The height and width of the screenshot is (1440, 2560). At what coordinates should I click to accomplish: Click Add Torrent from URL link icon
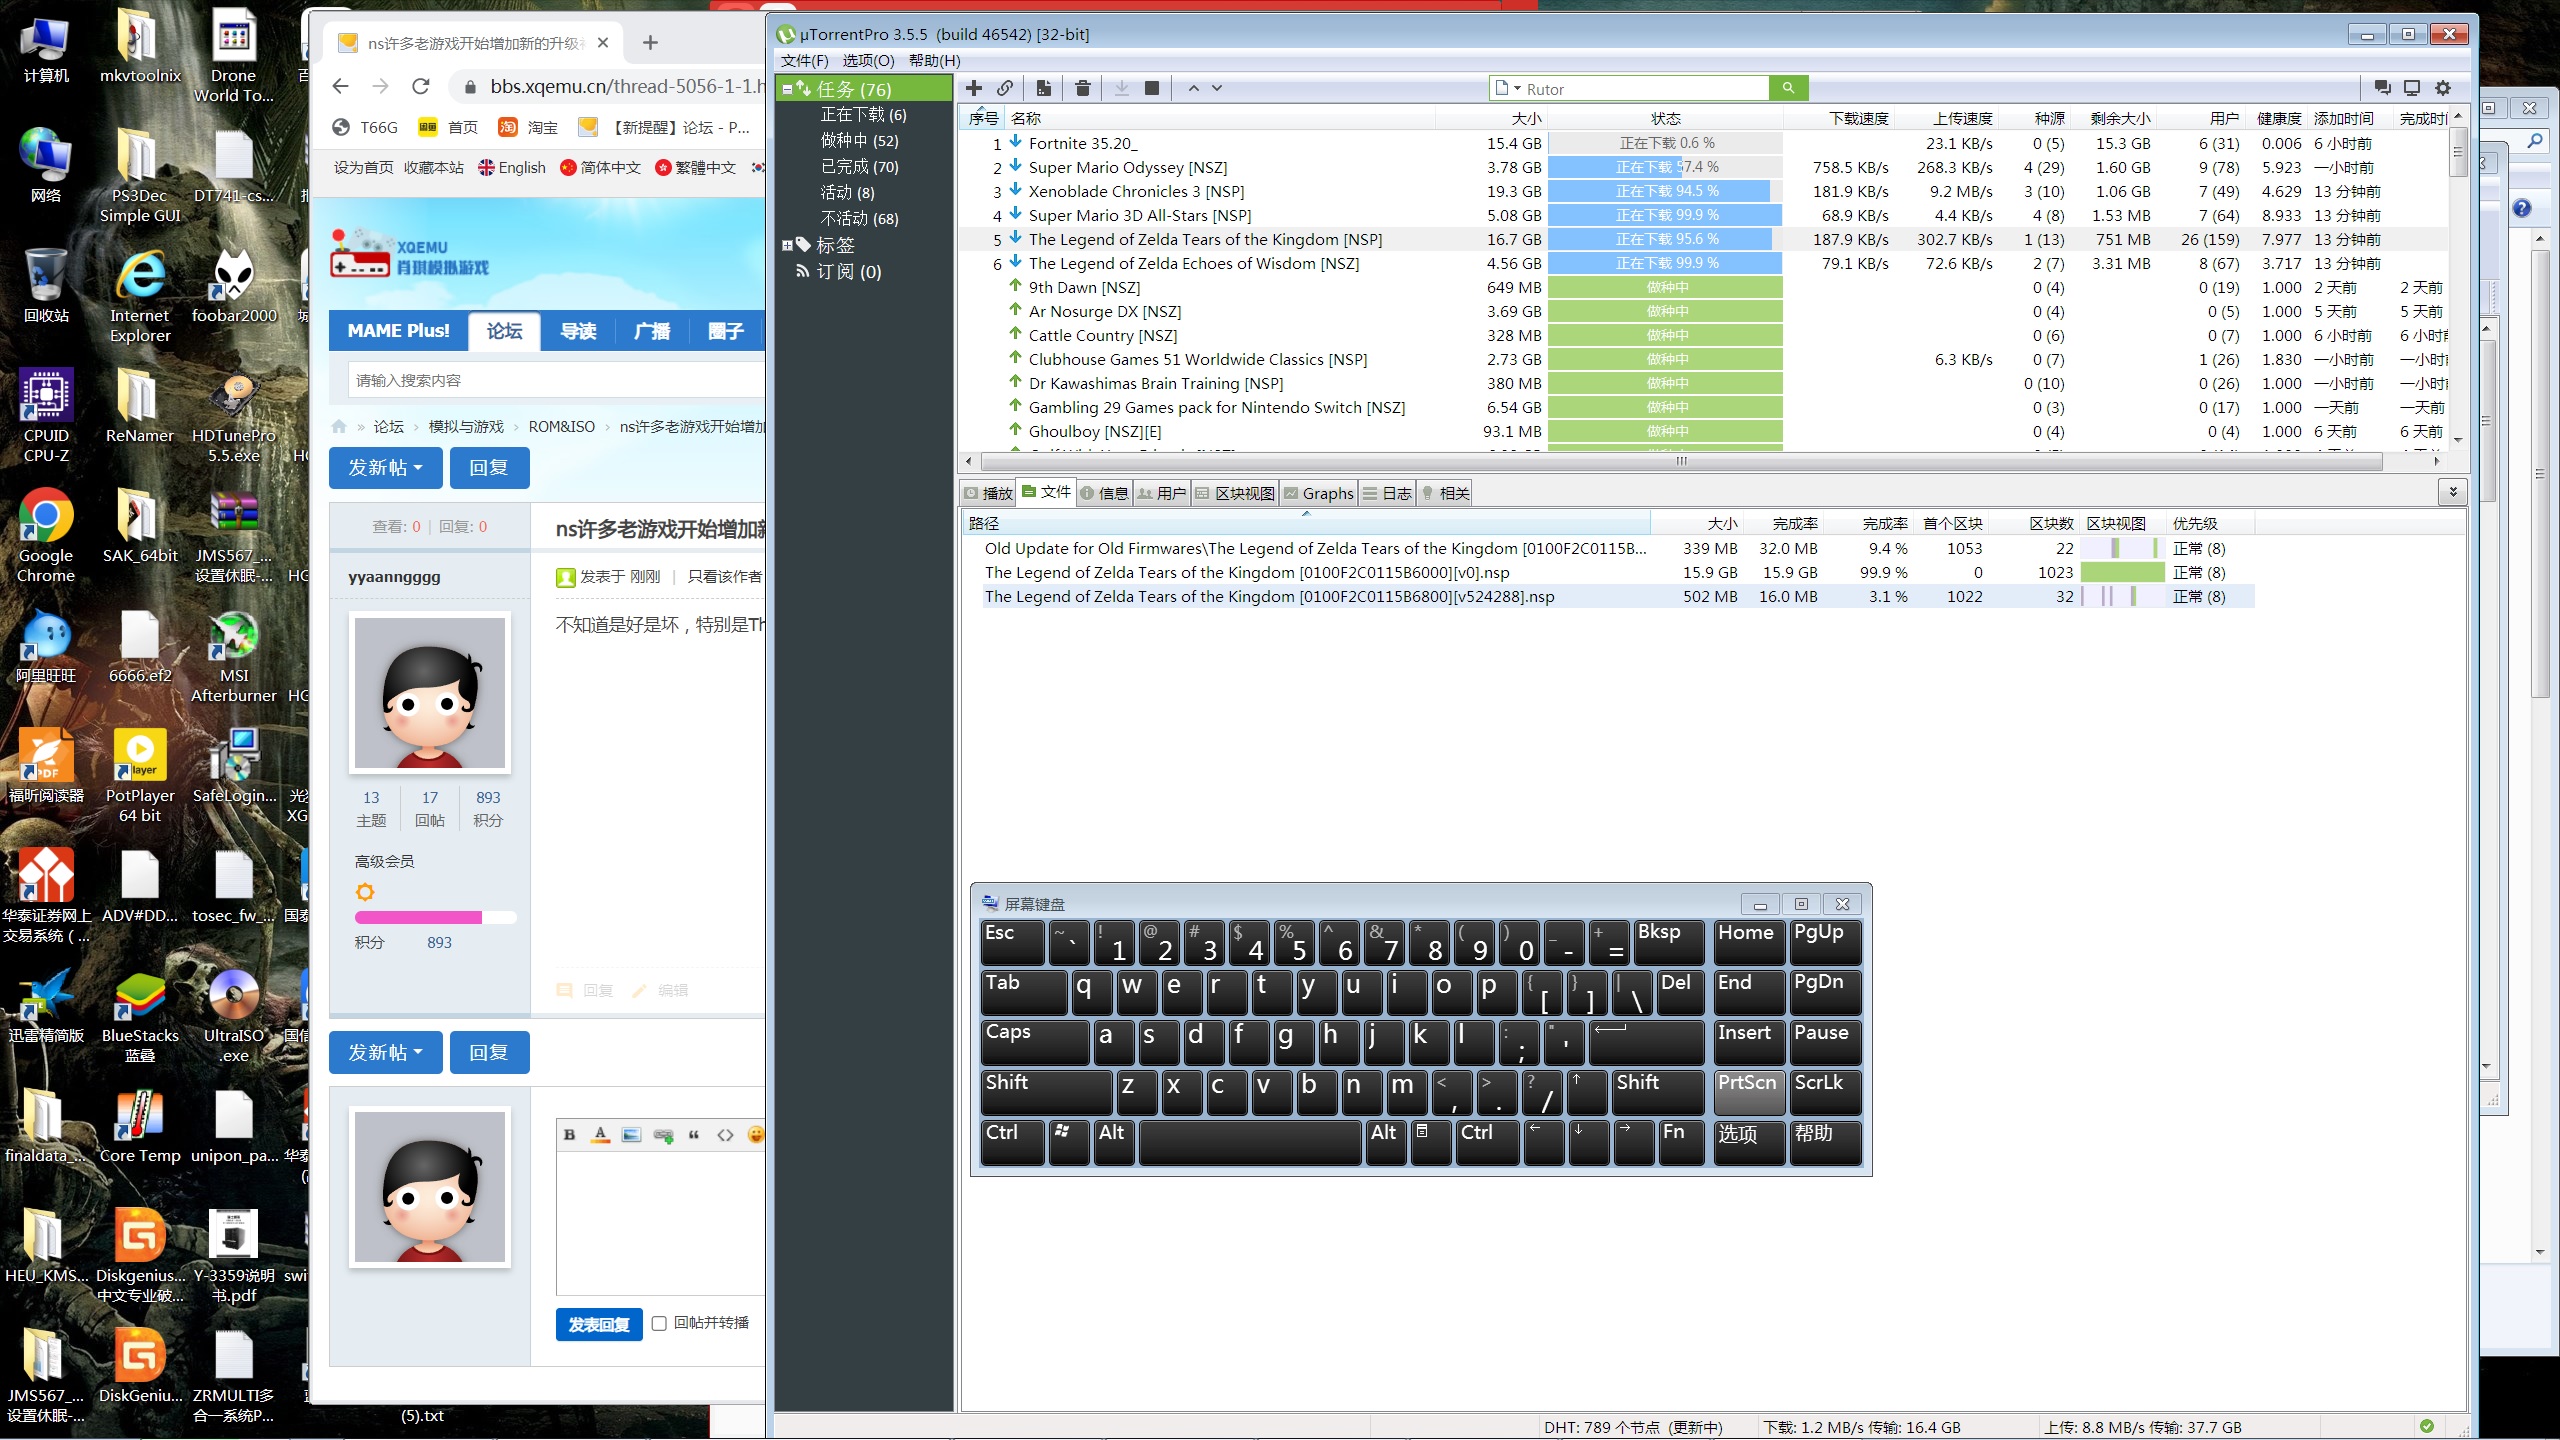click(x=1005, y=88)
